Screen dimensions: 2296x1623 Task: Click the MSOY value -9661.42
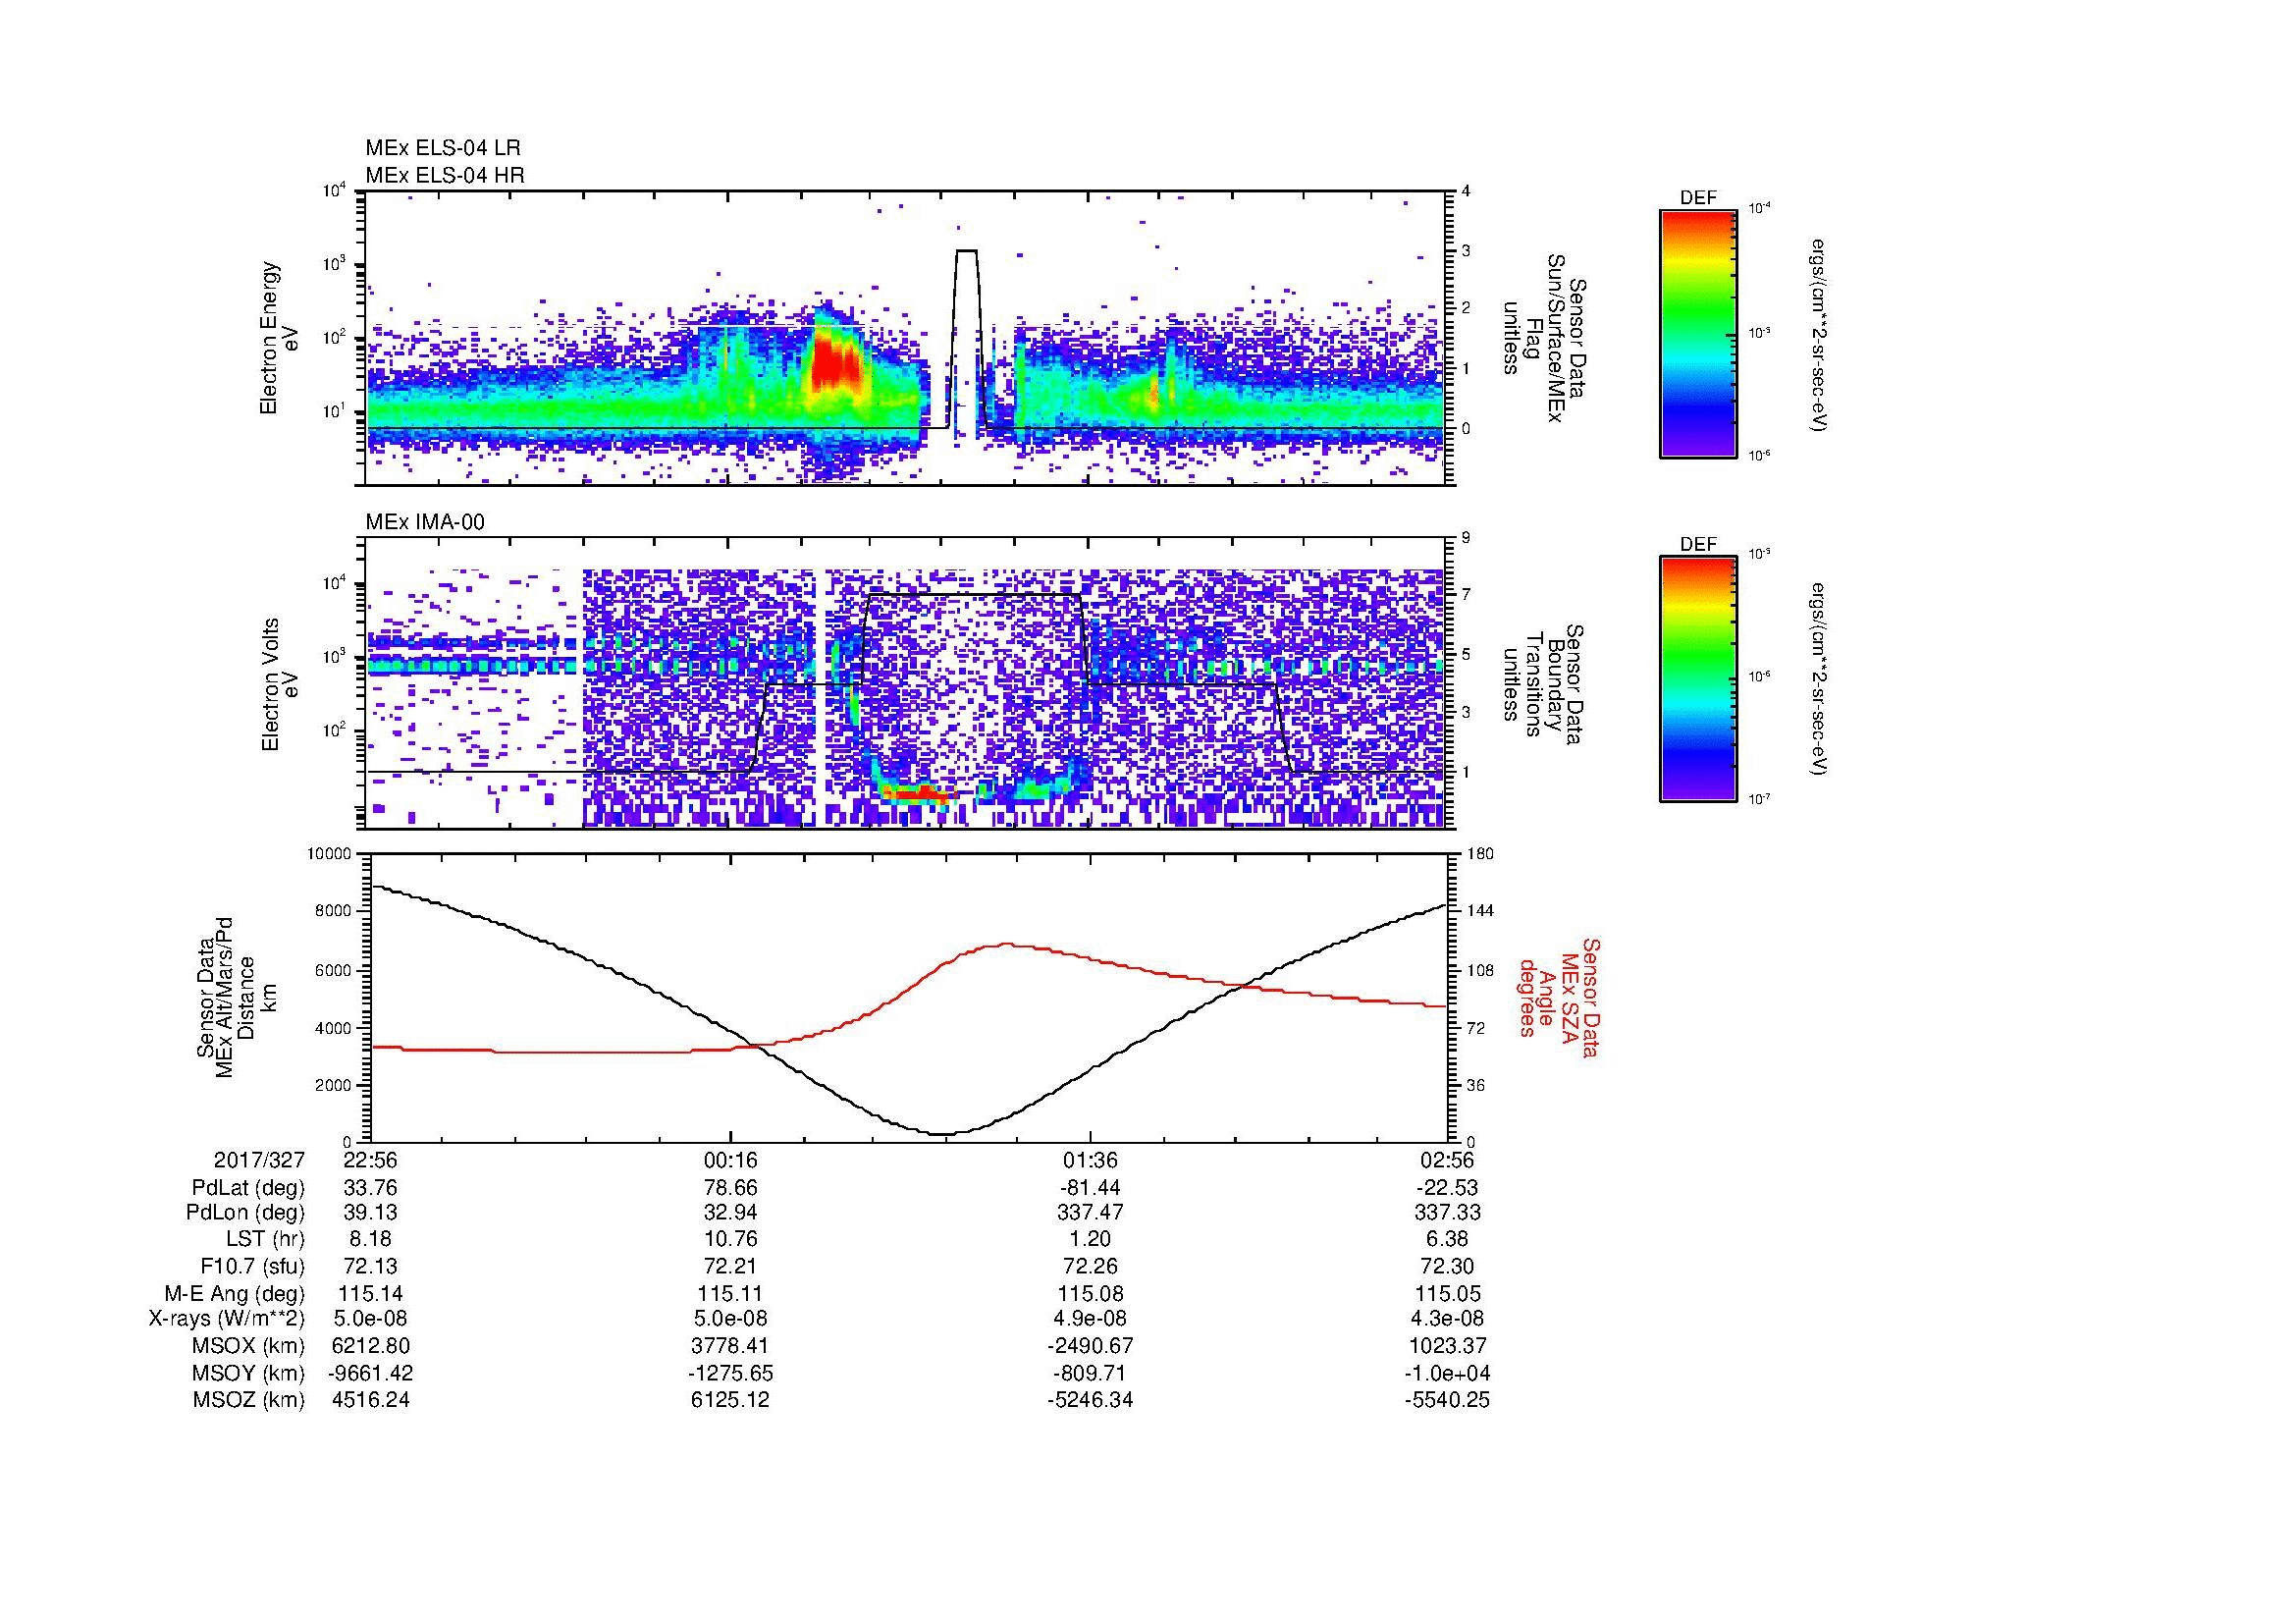(x=371, y=1374)
